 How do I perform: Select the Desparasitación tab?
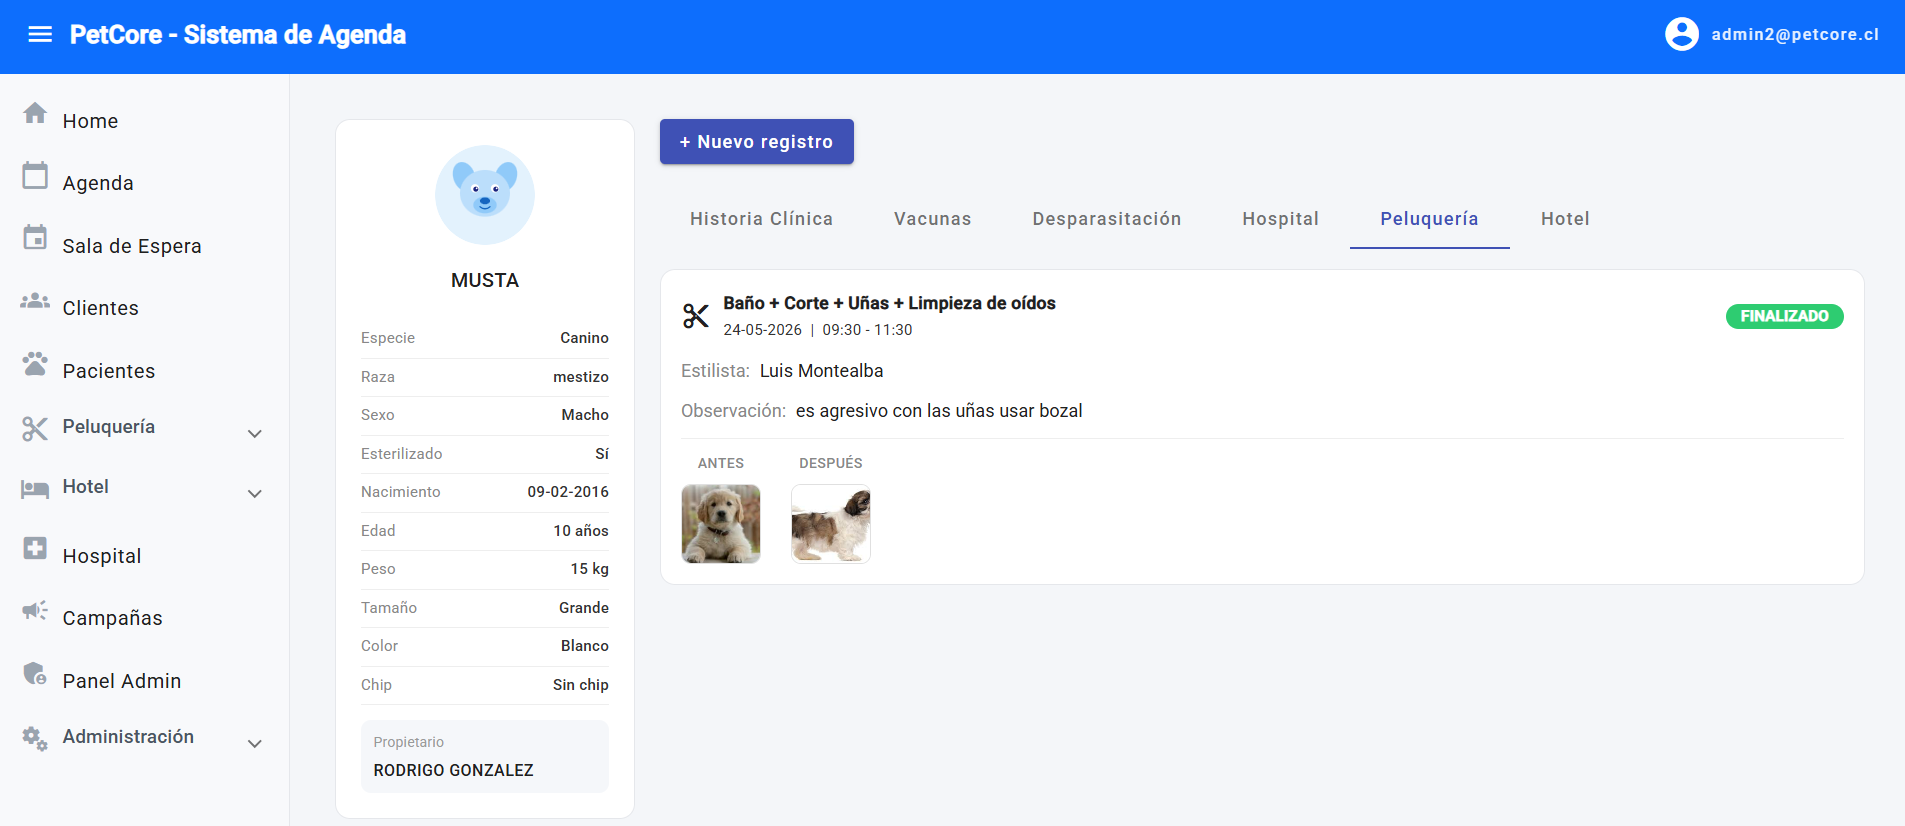pyautogui.click(x=1107, y=219)
